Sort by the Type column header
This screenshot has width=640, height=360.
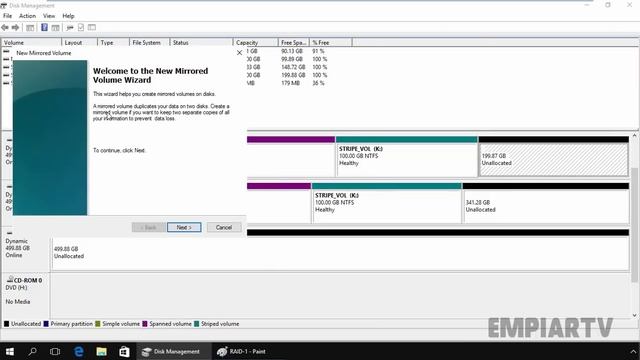coord(113,42)
